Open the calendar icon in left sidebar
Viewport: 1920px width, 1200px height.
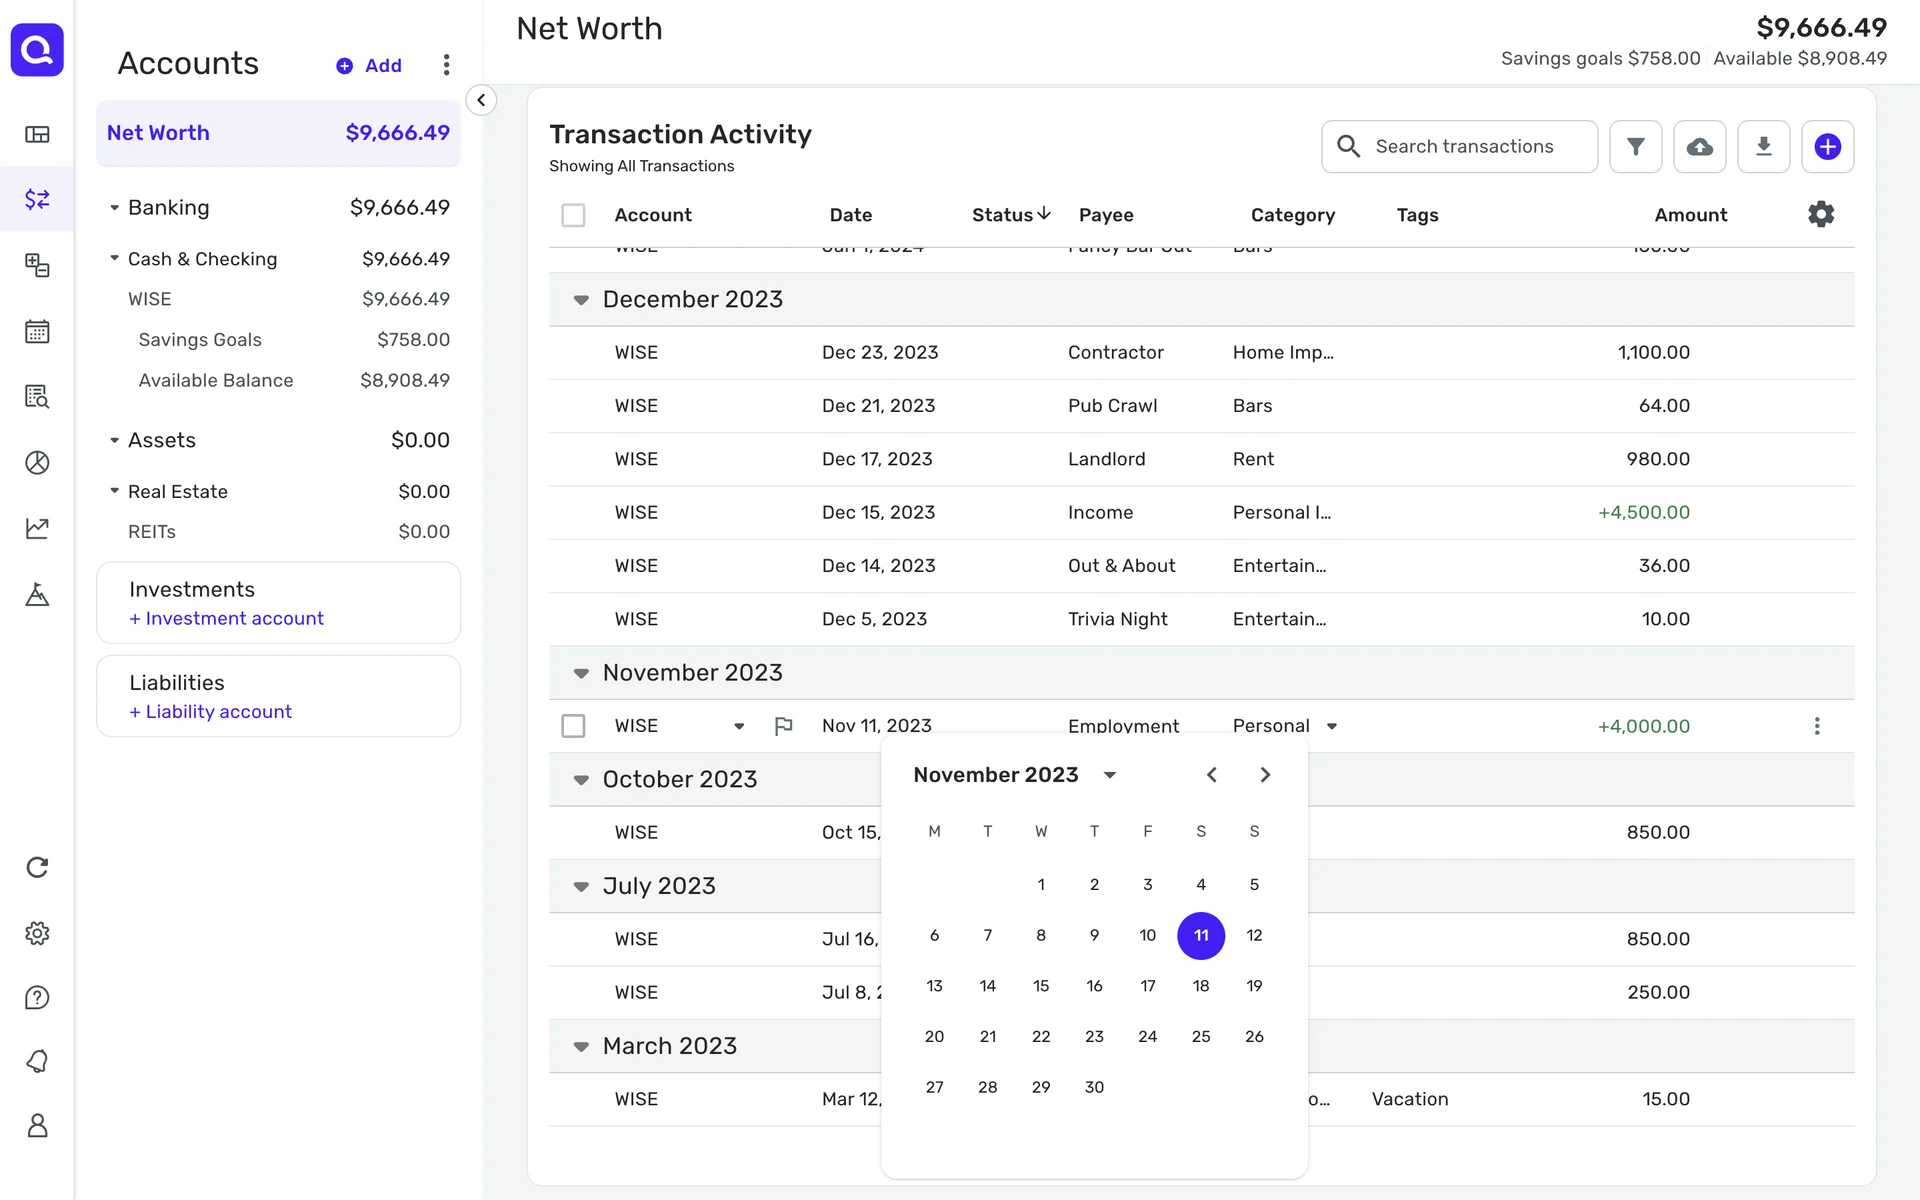(37, 331)
